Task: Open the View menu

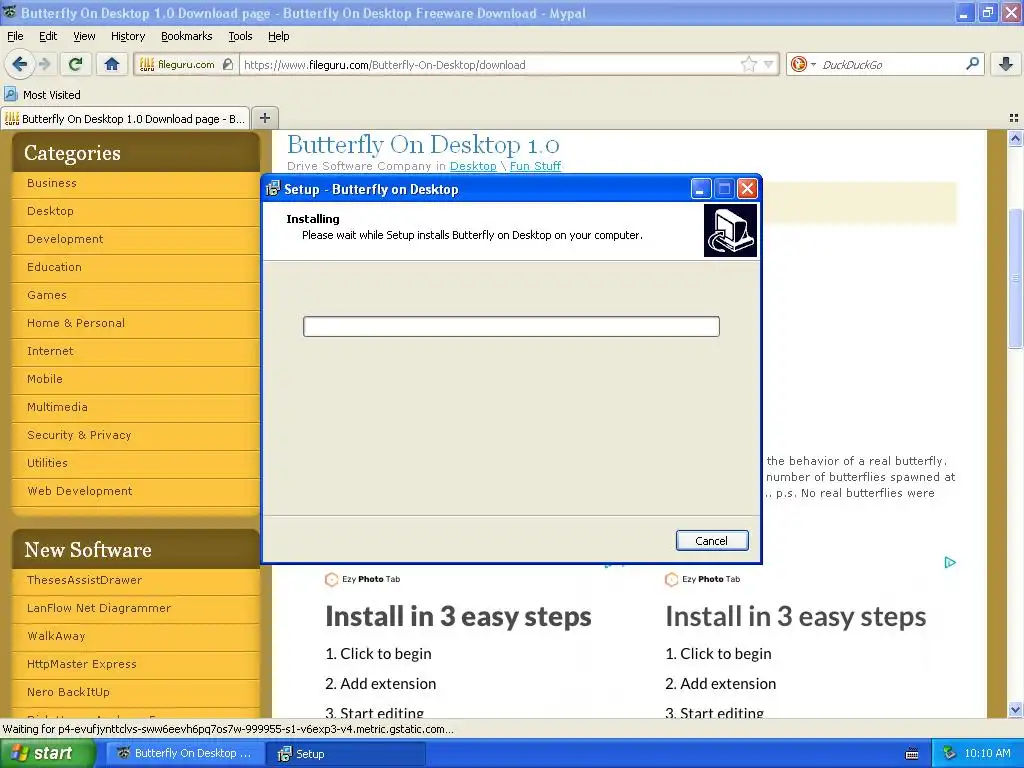Action: click(84, 36)
